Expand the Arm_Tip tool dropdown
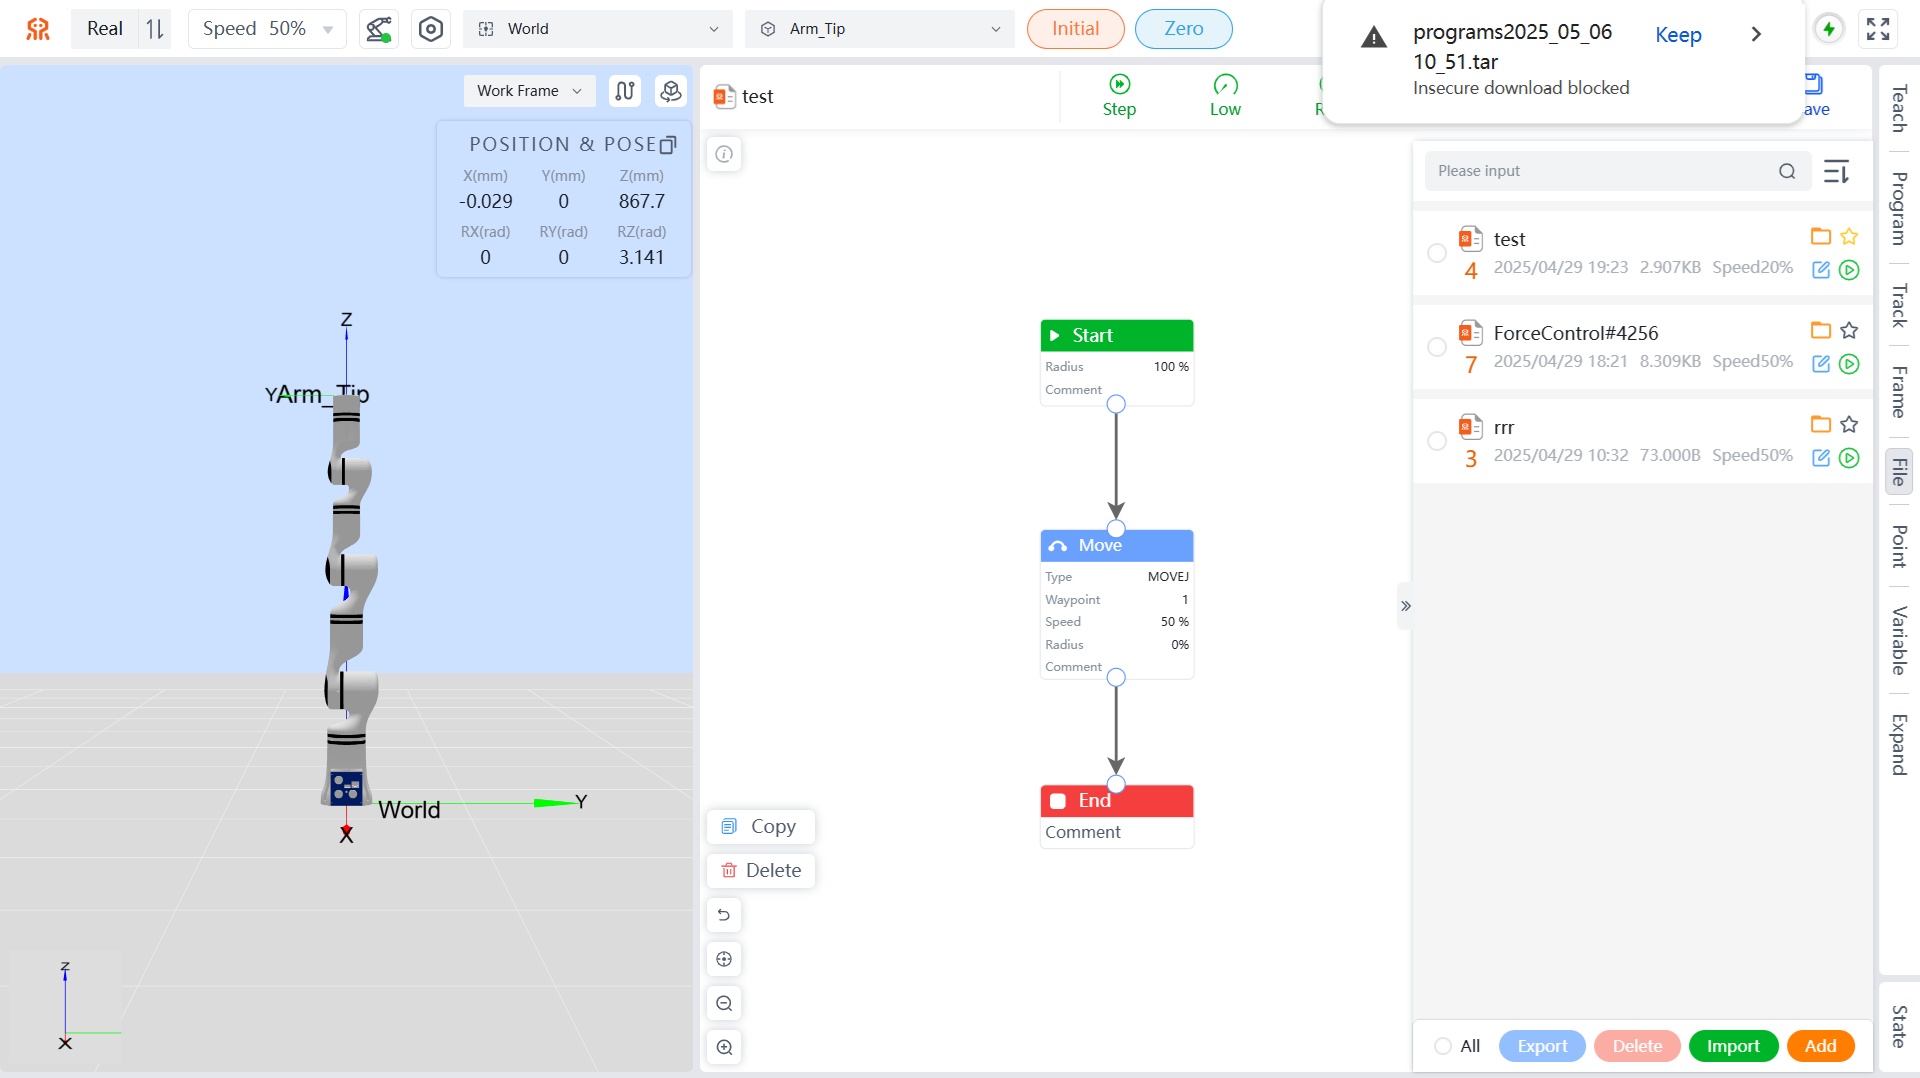Screen dimensions: 1920x1078 pyautogui.click(x=879, y=29)
